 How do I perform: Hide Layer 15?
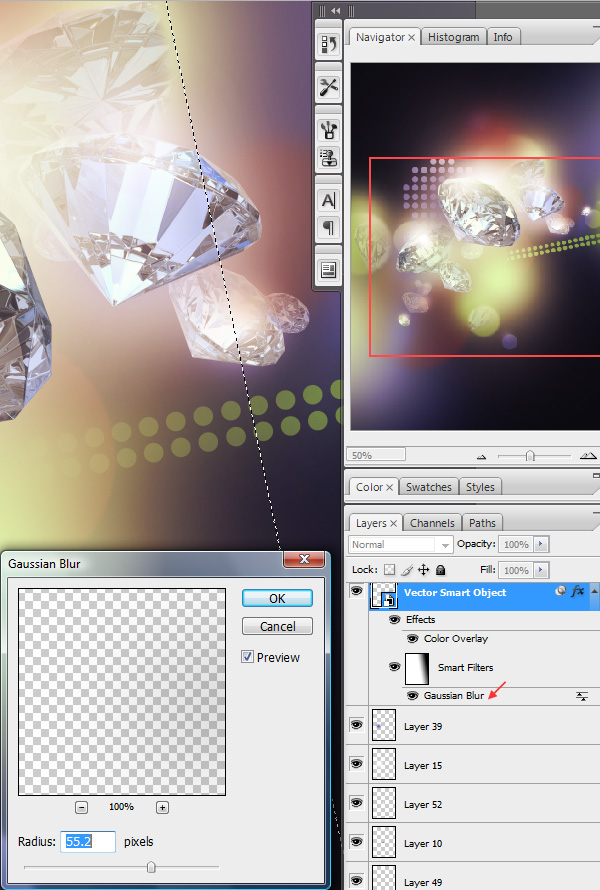pos(356,764)
